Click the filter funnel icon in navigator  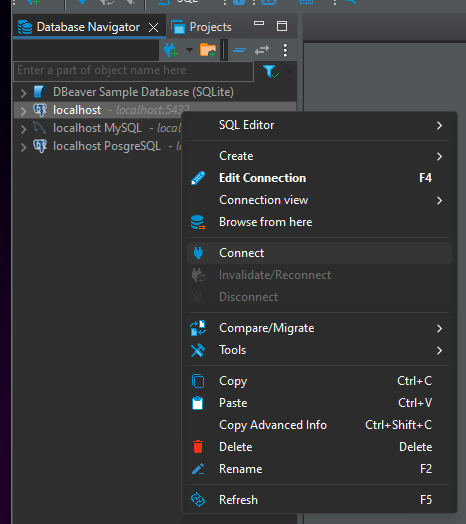(x=270, y=72)
